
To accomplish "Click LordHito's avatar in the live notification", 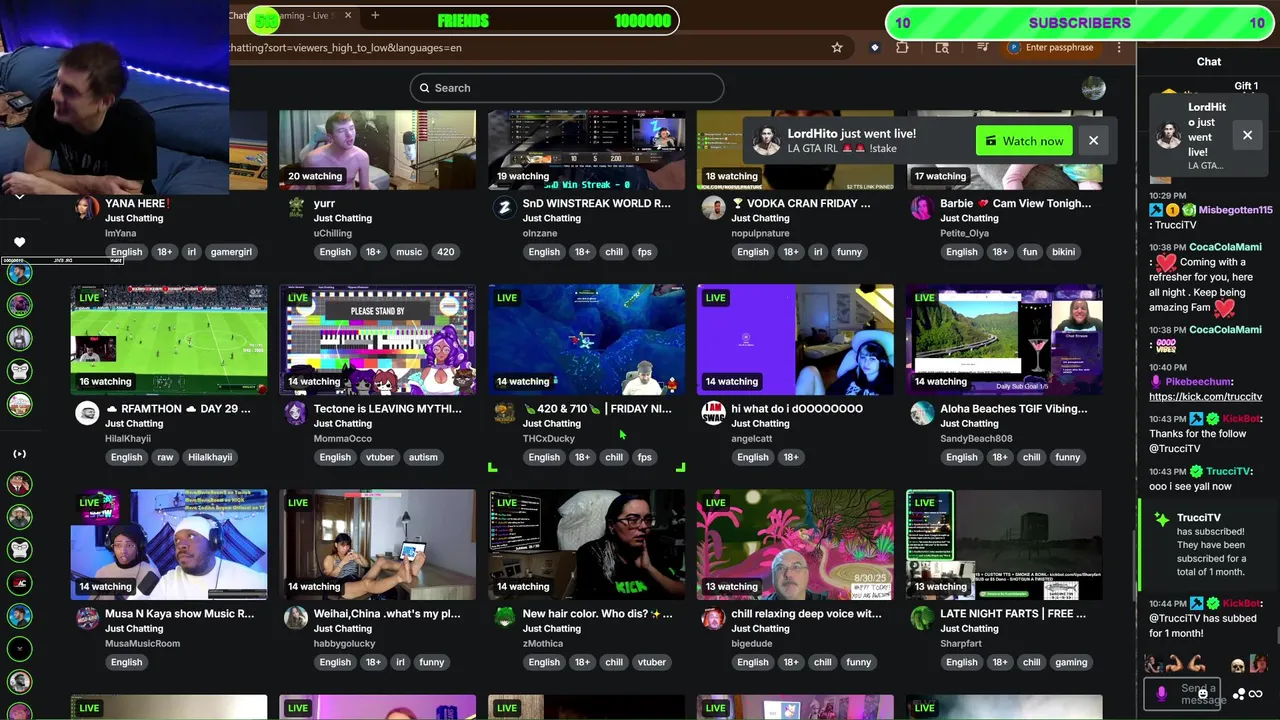I will point(766,141).
